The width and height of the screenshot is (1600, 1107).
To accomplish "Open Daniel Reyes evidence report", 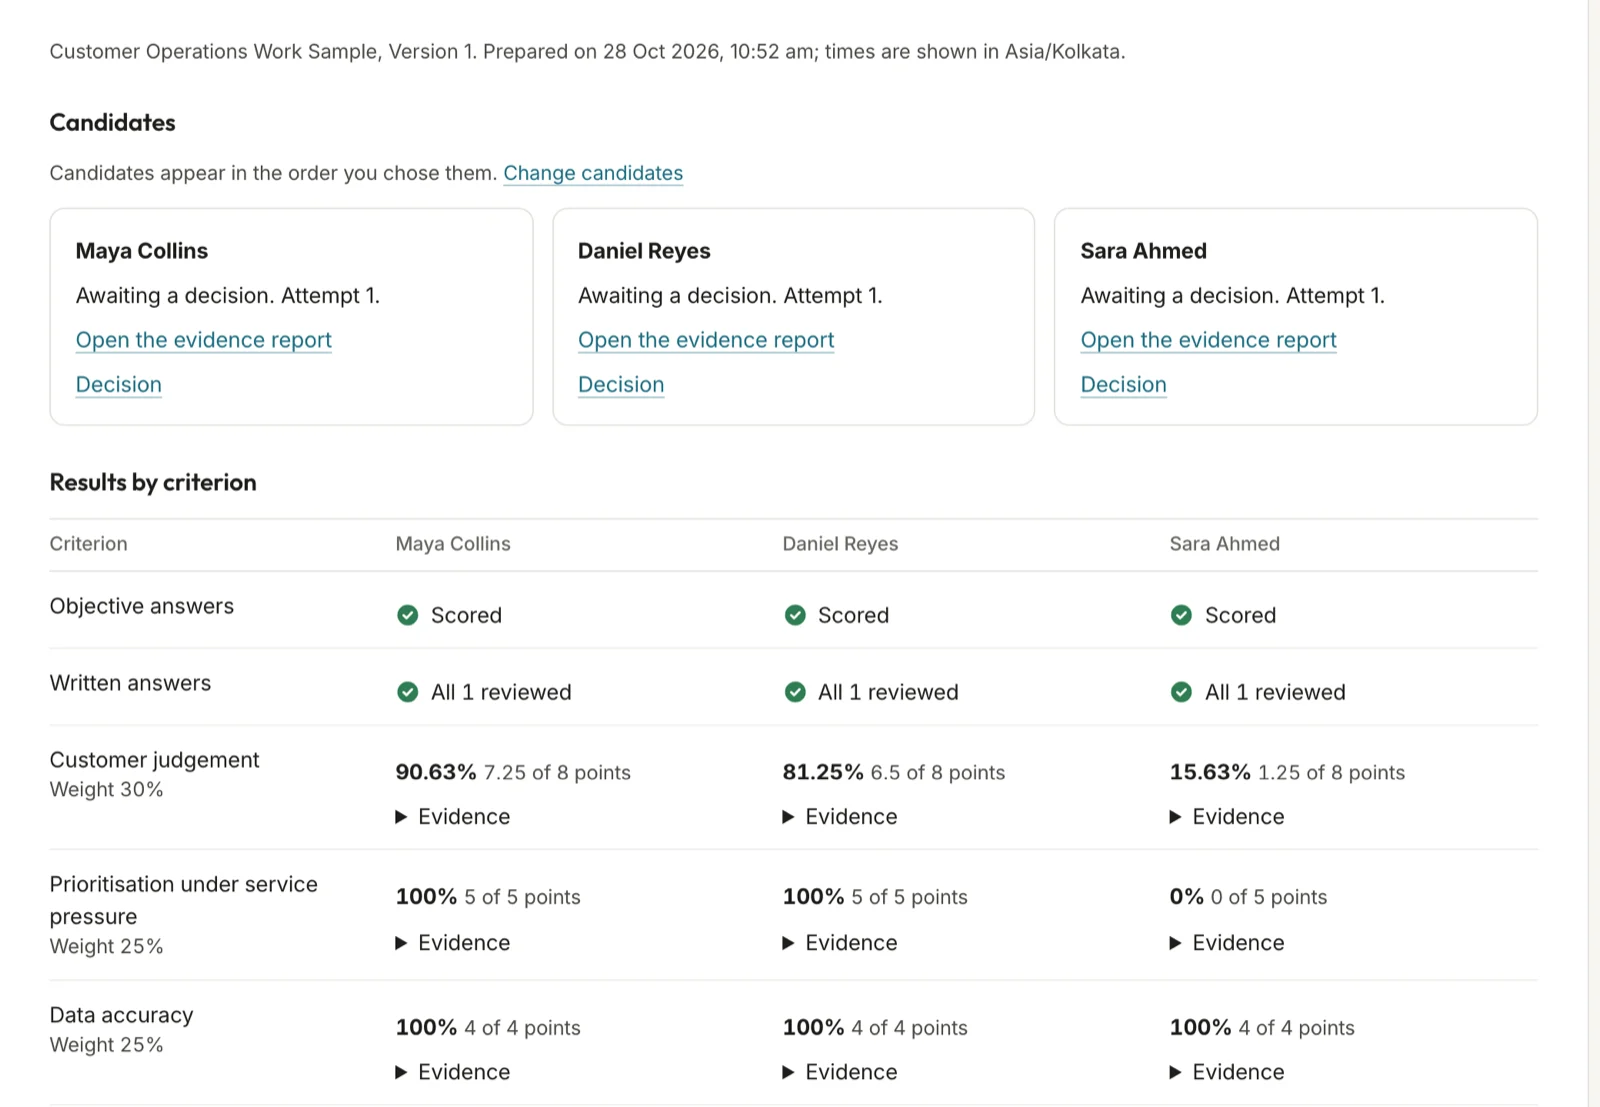I will [706, 340].
